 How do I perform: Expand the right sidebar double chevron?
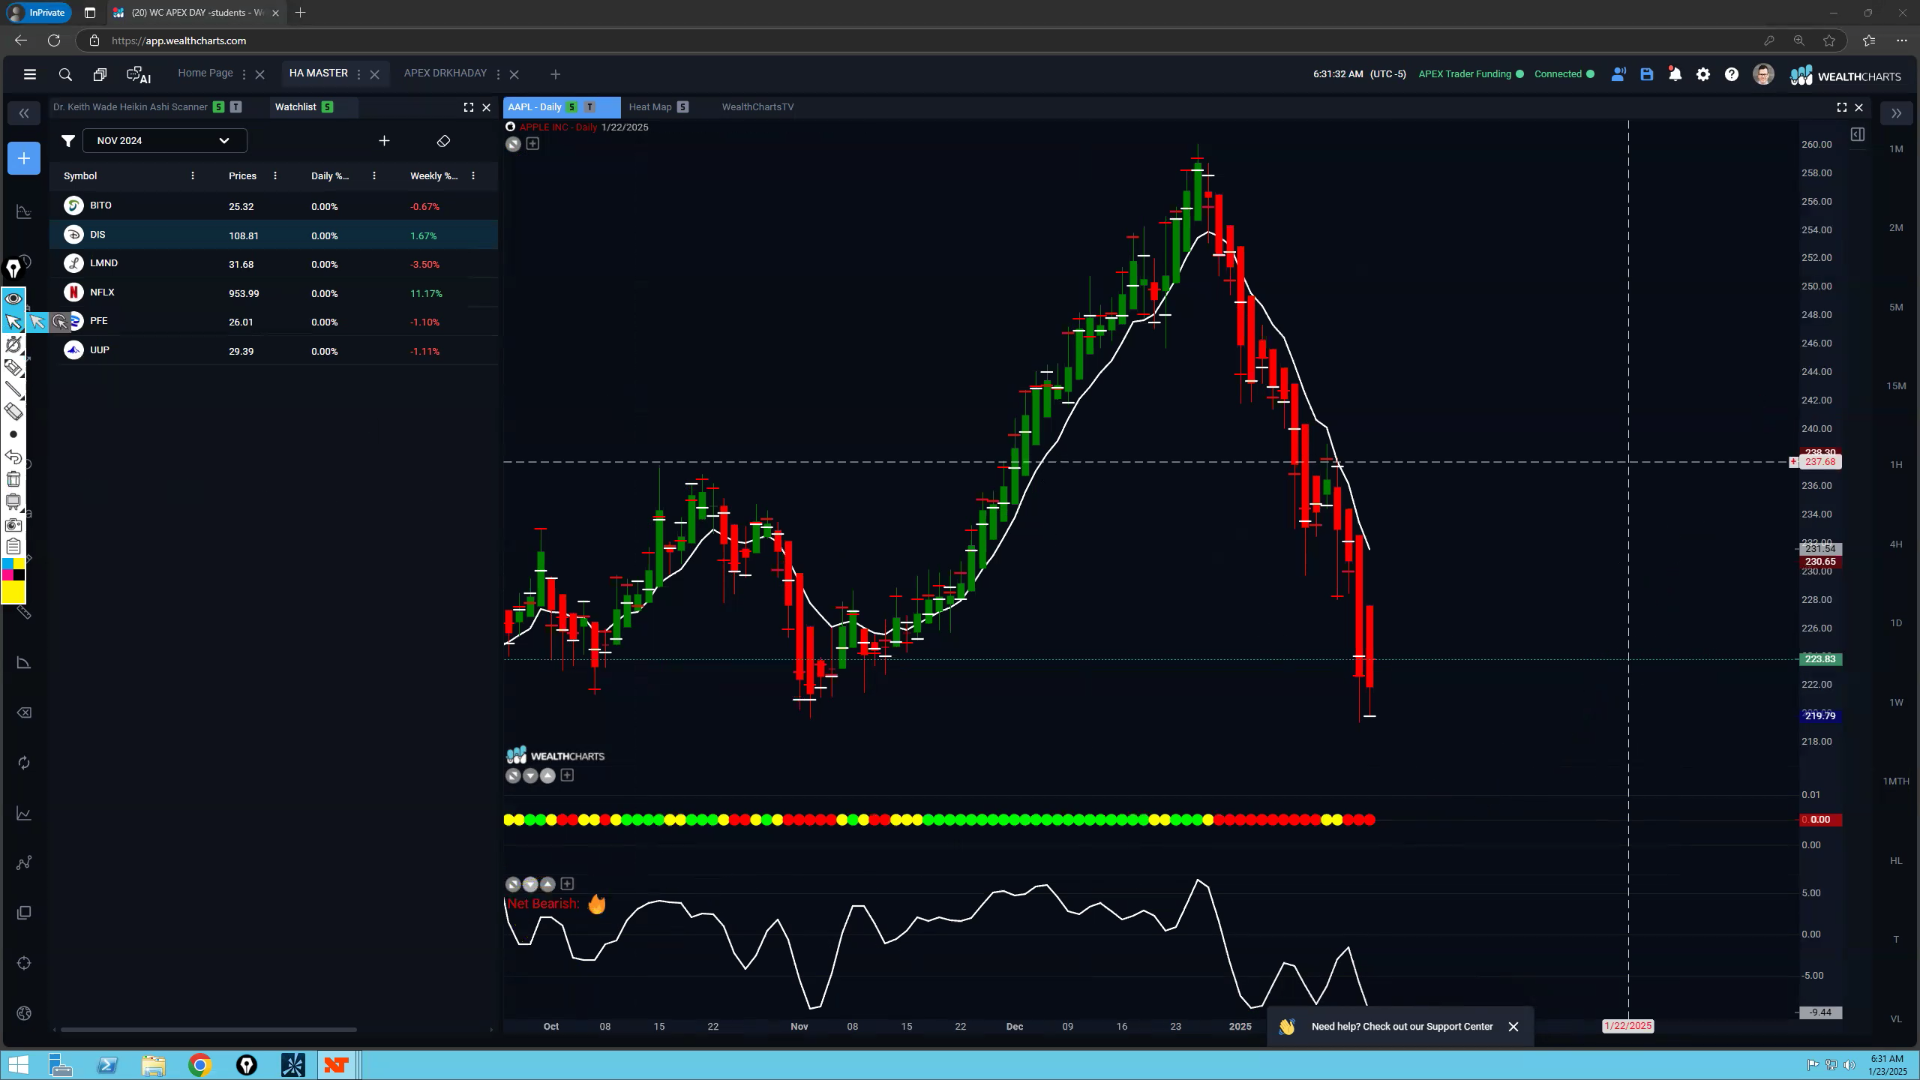[1896, 113]
